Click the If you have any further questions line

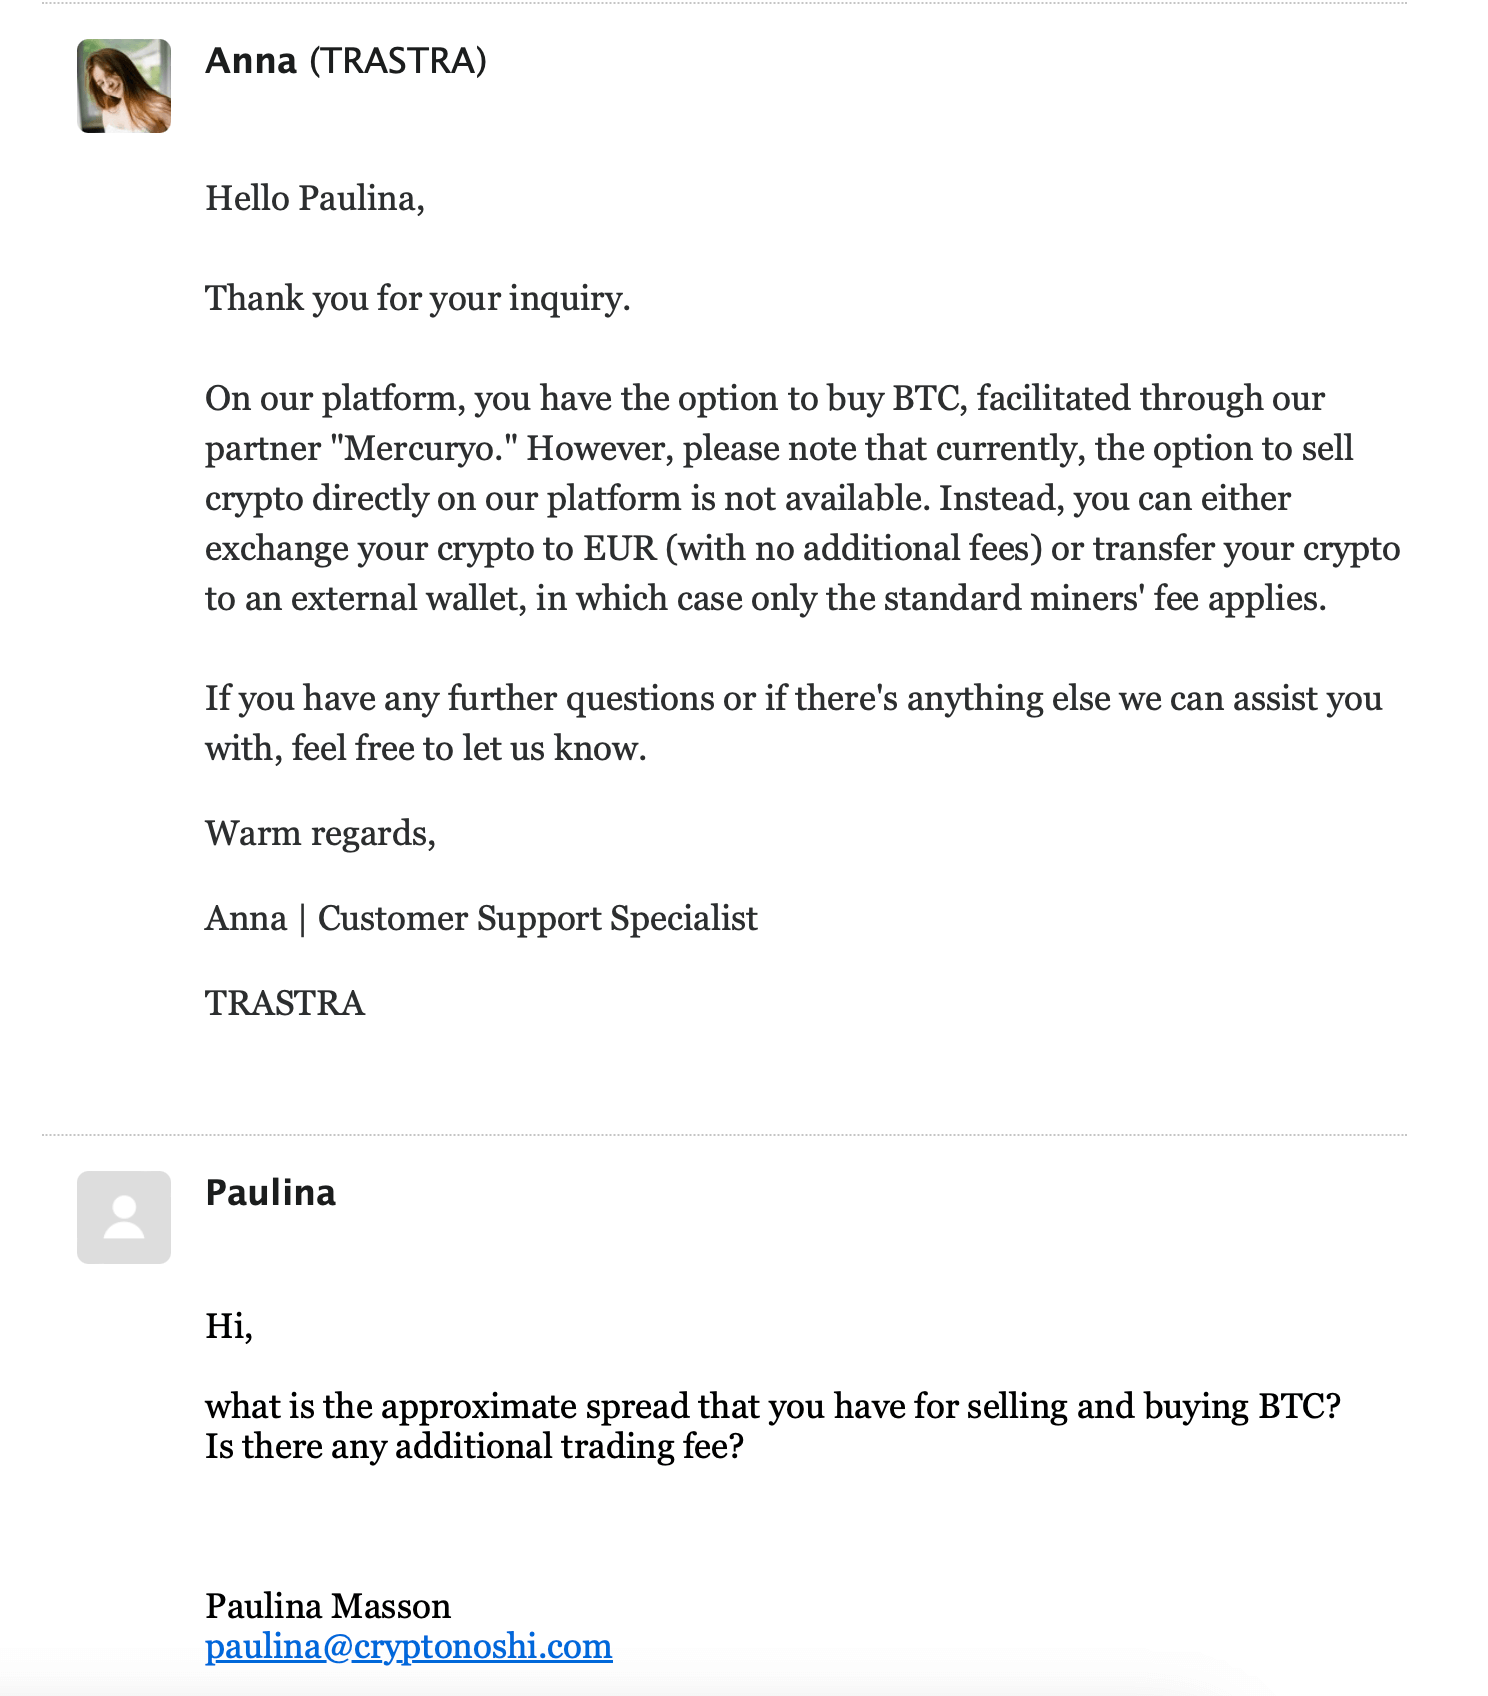(x=794, y=724)
